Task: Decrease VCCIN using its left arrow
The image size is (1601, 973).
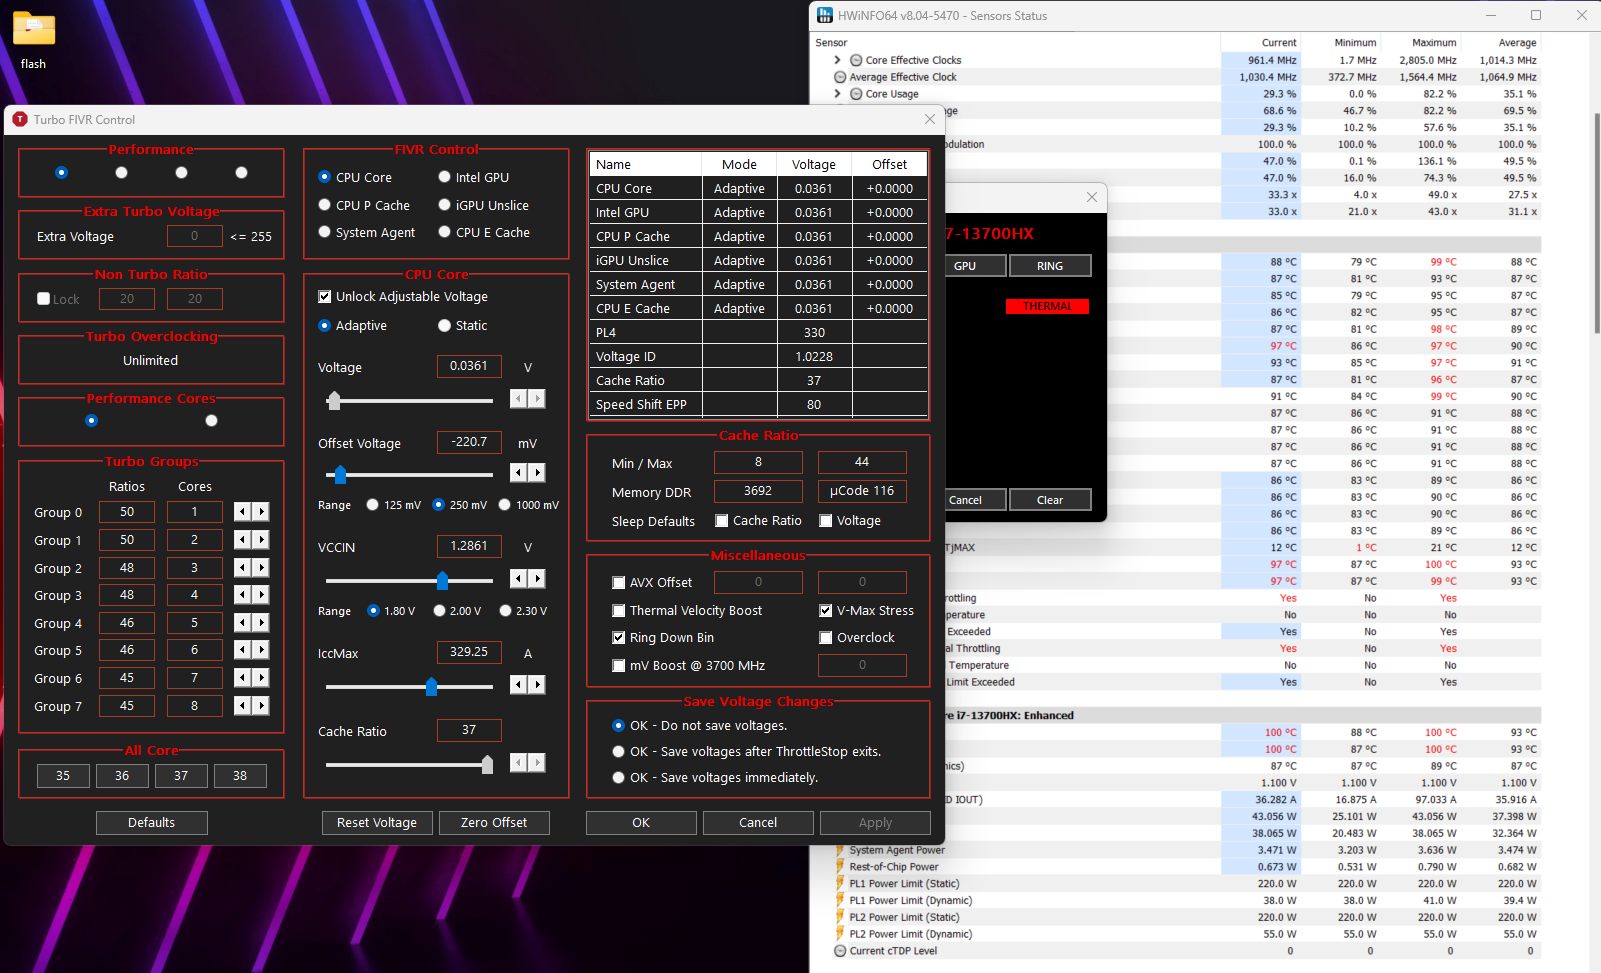Action: pos(518,579)
